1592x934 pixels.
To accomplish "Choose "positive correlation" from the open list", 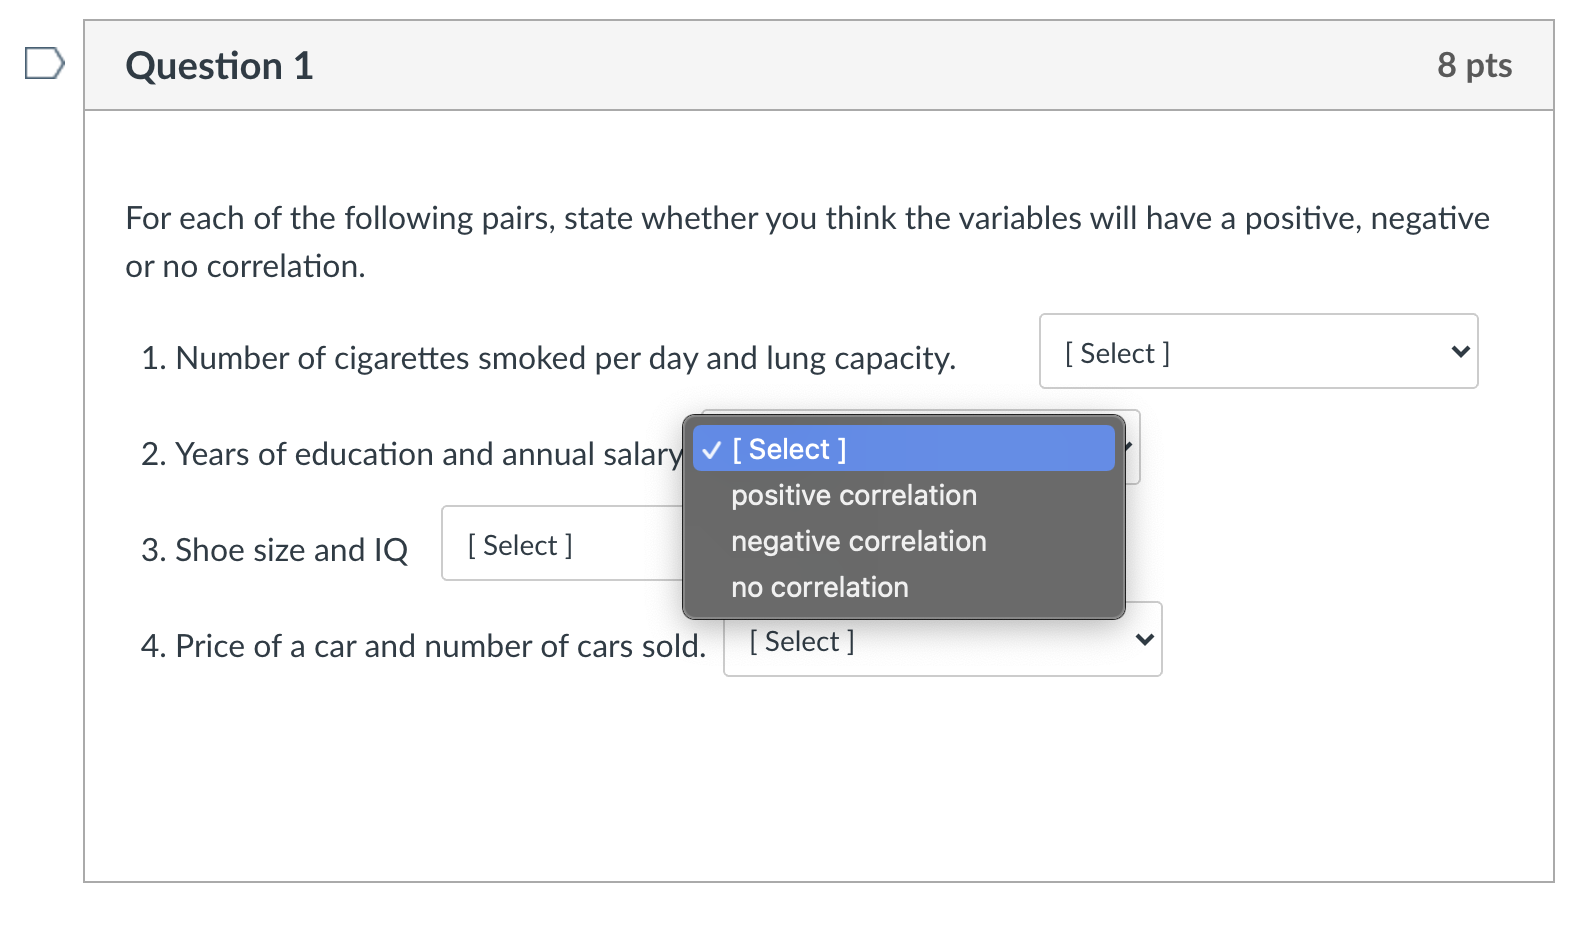I will point(853,496).
